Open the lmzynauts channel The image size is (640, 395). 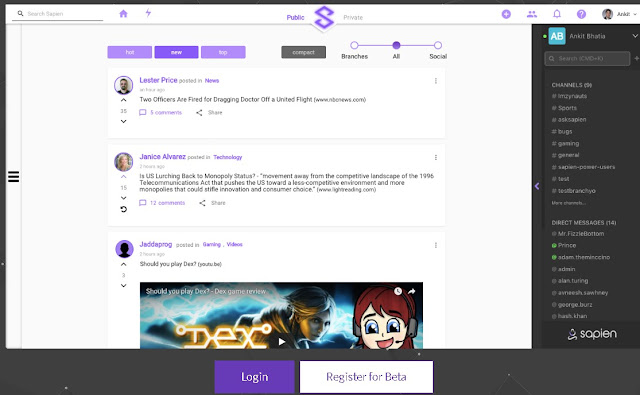[569, 96]
